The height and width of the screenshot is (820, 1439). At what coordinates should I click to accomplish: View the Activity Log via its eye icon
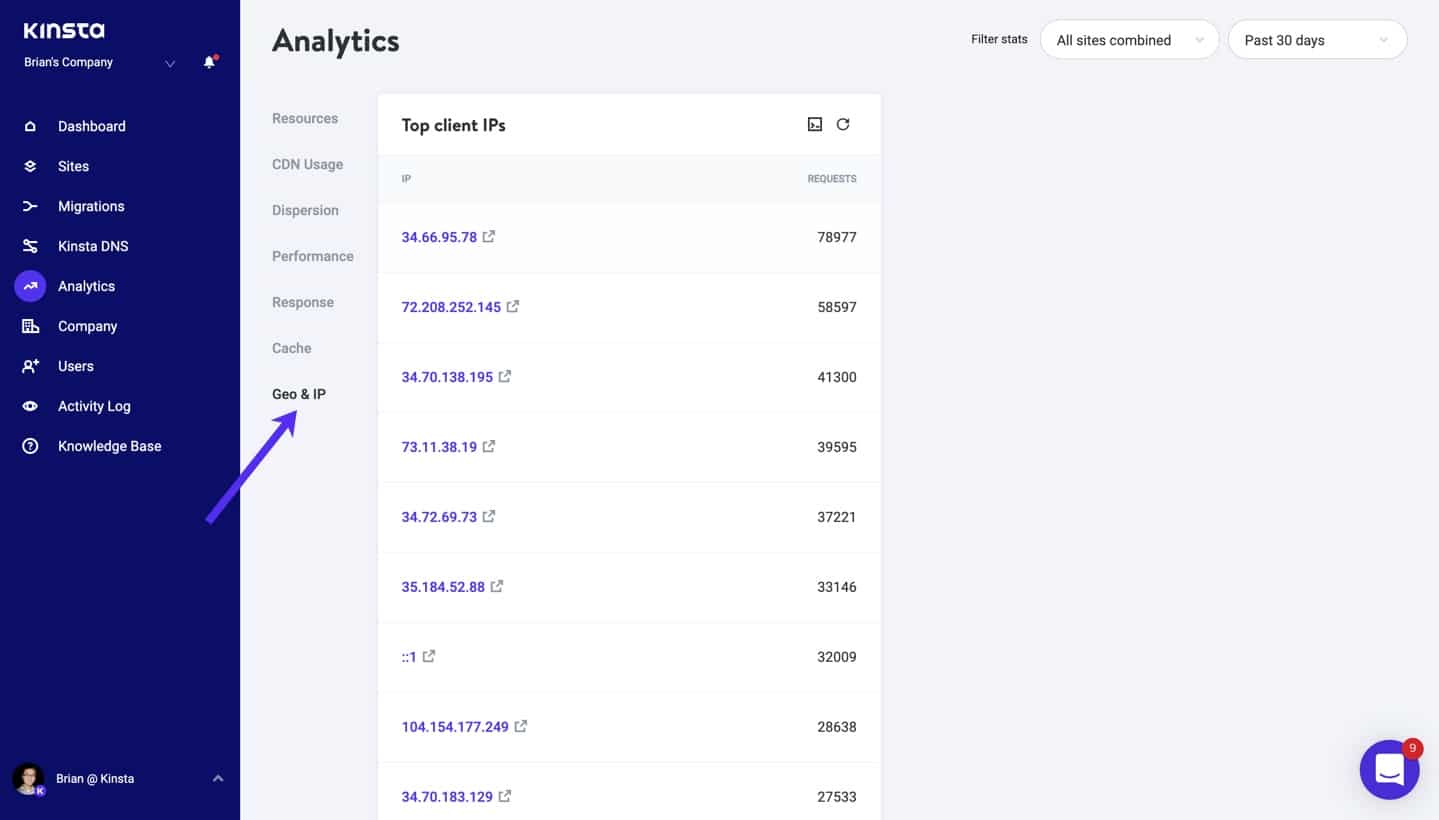coord(29,406)
